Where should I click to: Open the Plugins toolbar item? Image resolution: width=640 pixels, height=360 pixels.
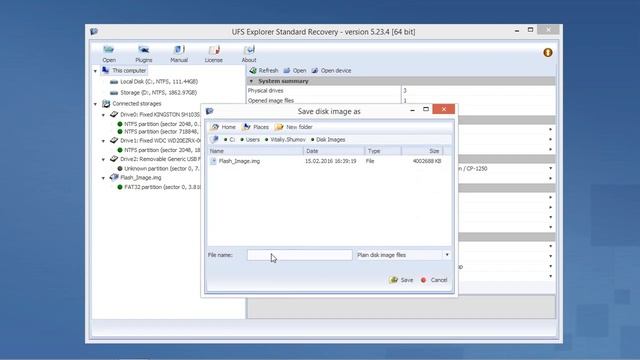[x=143, y=54]
